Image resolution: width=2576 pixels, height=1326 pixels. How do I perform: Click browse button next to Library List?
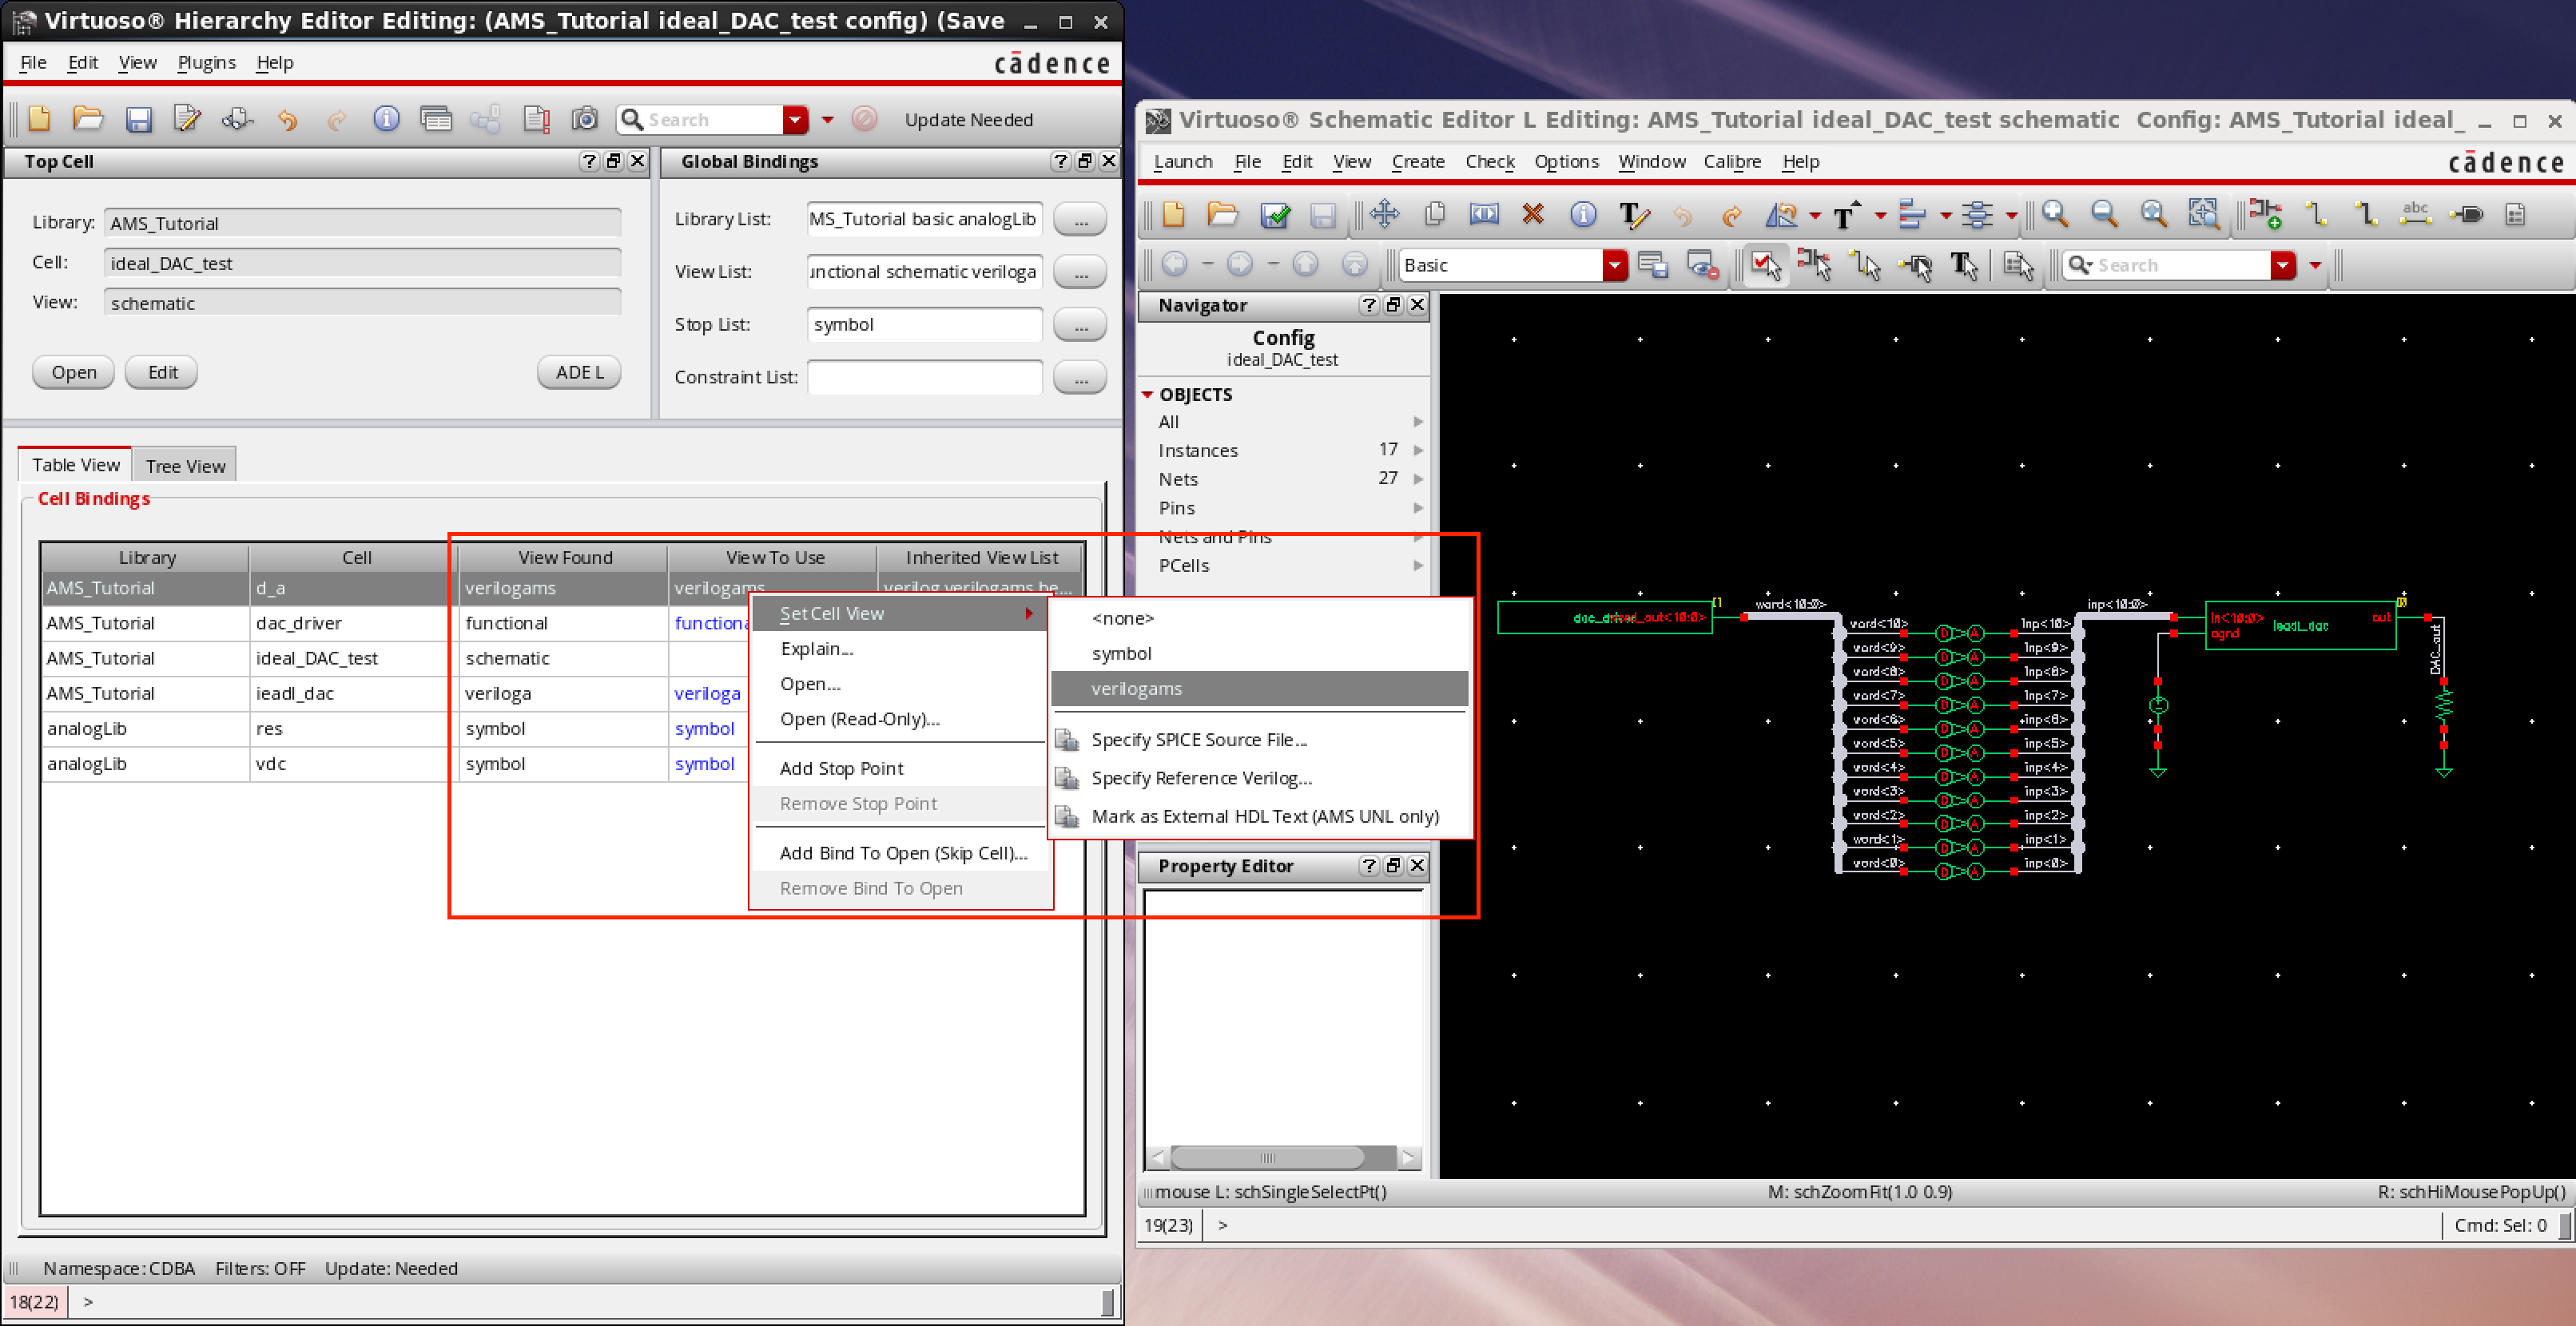pos(1080,219)
